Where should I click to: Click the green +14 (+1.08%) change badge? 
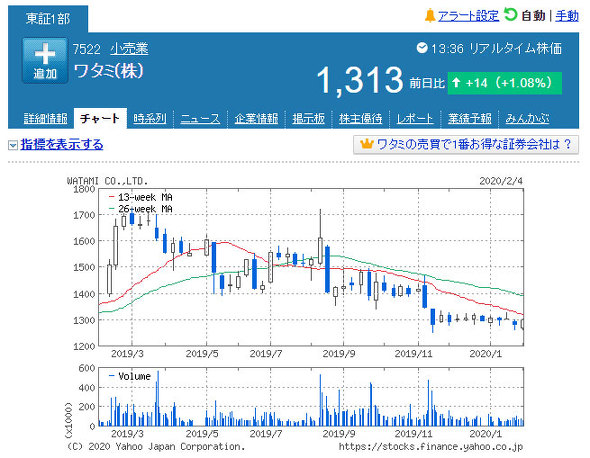[505, 83]
